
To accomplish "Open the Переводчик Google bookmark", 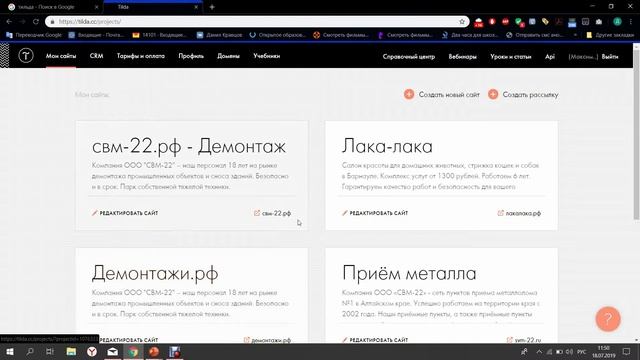I will 34,35.
